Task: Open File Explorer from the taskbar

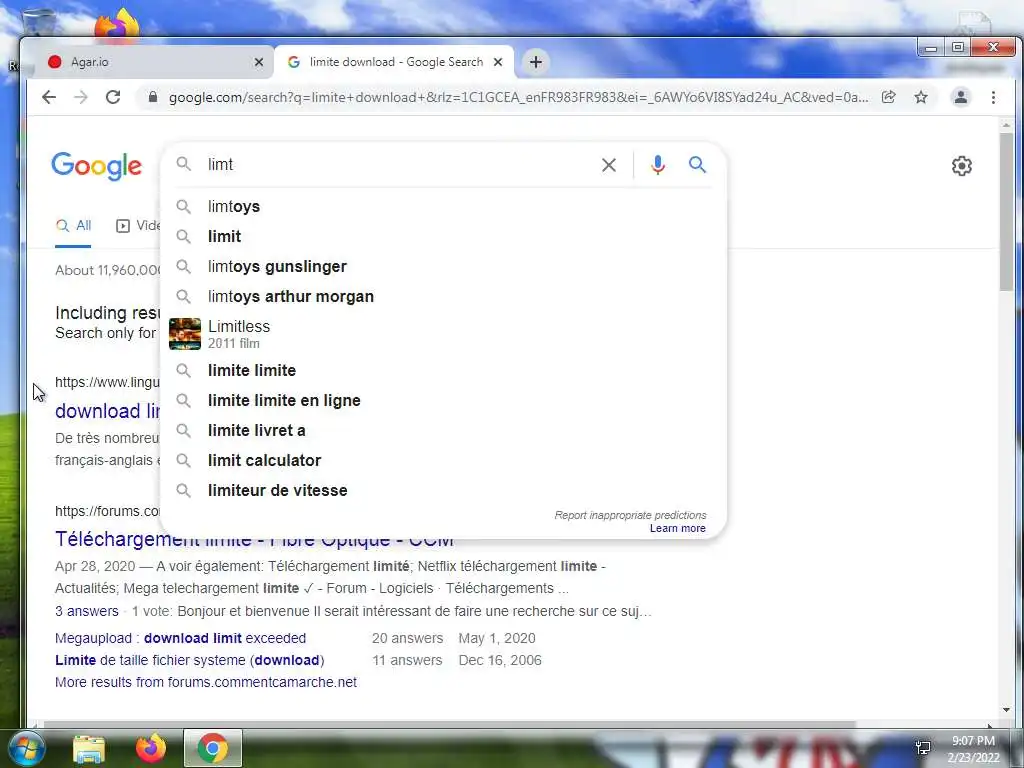Action: pyautogui.click(x=89, y=748)
